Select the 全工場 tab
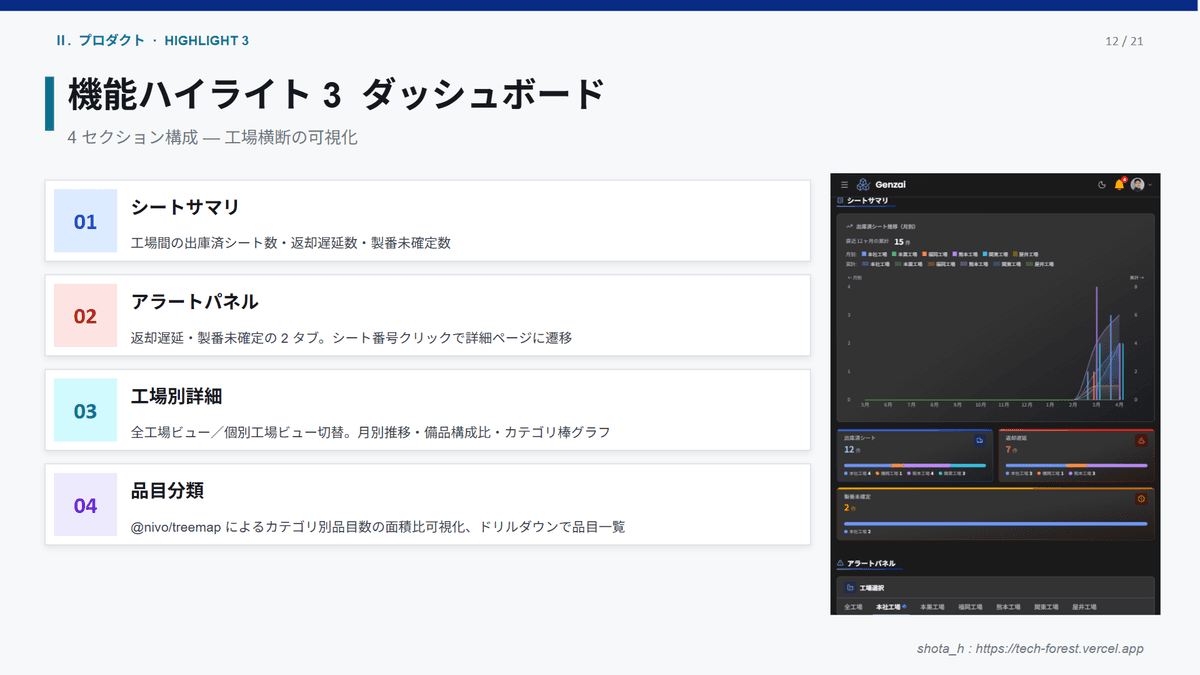 click(853, 607)
